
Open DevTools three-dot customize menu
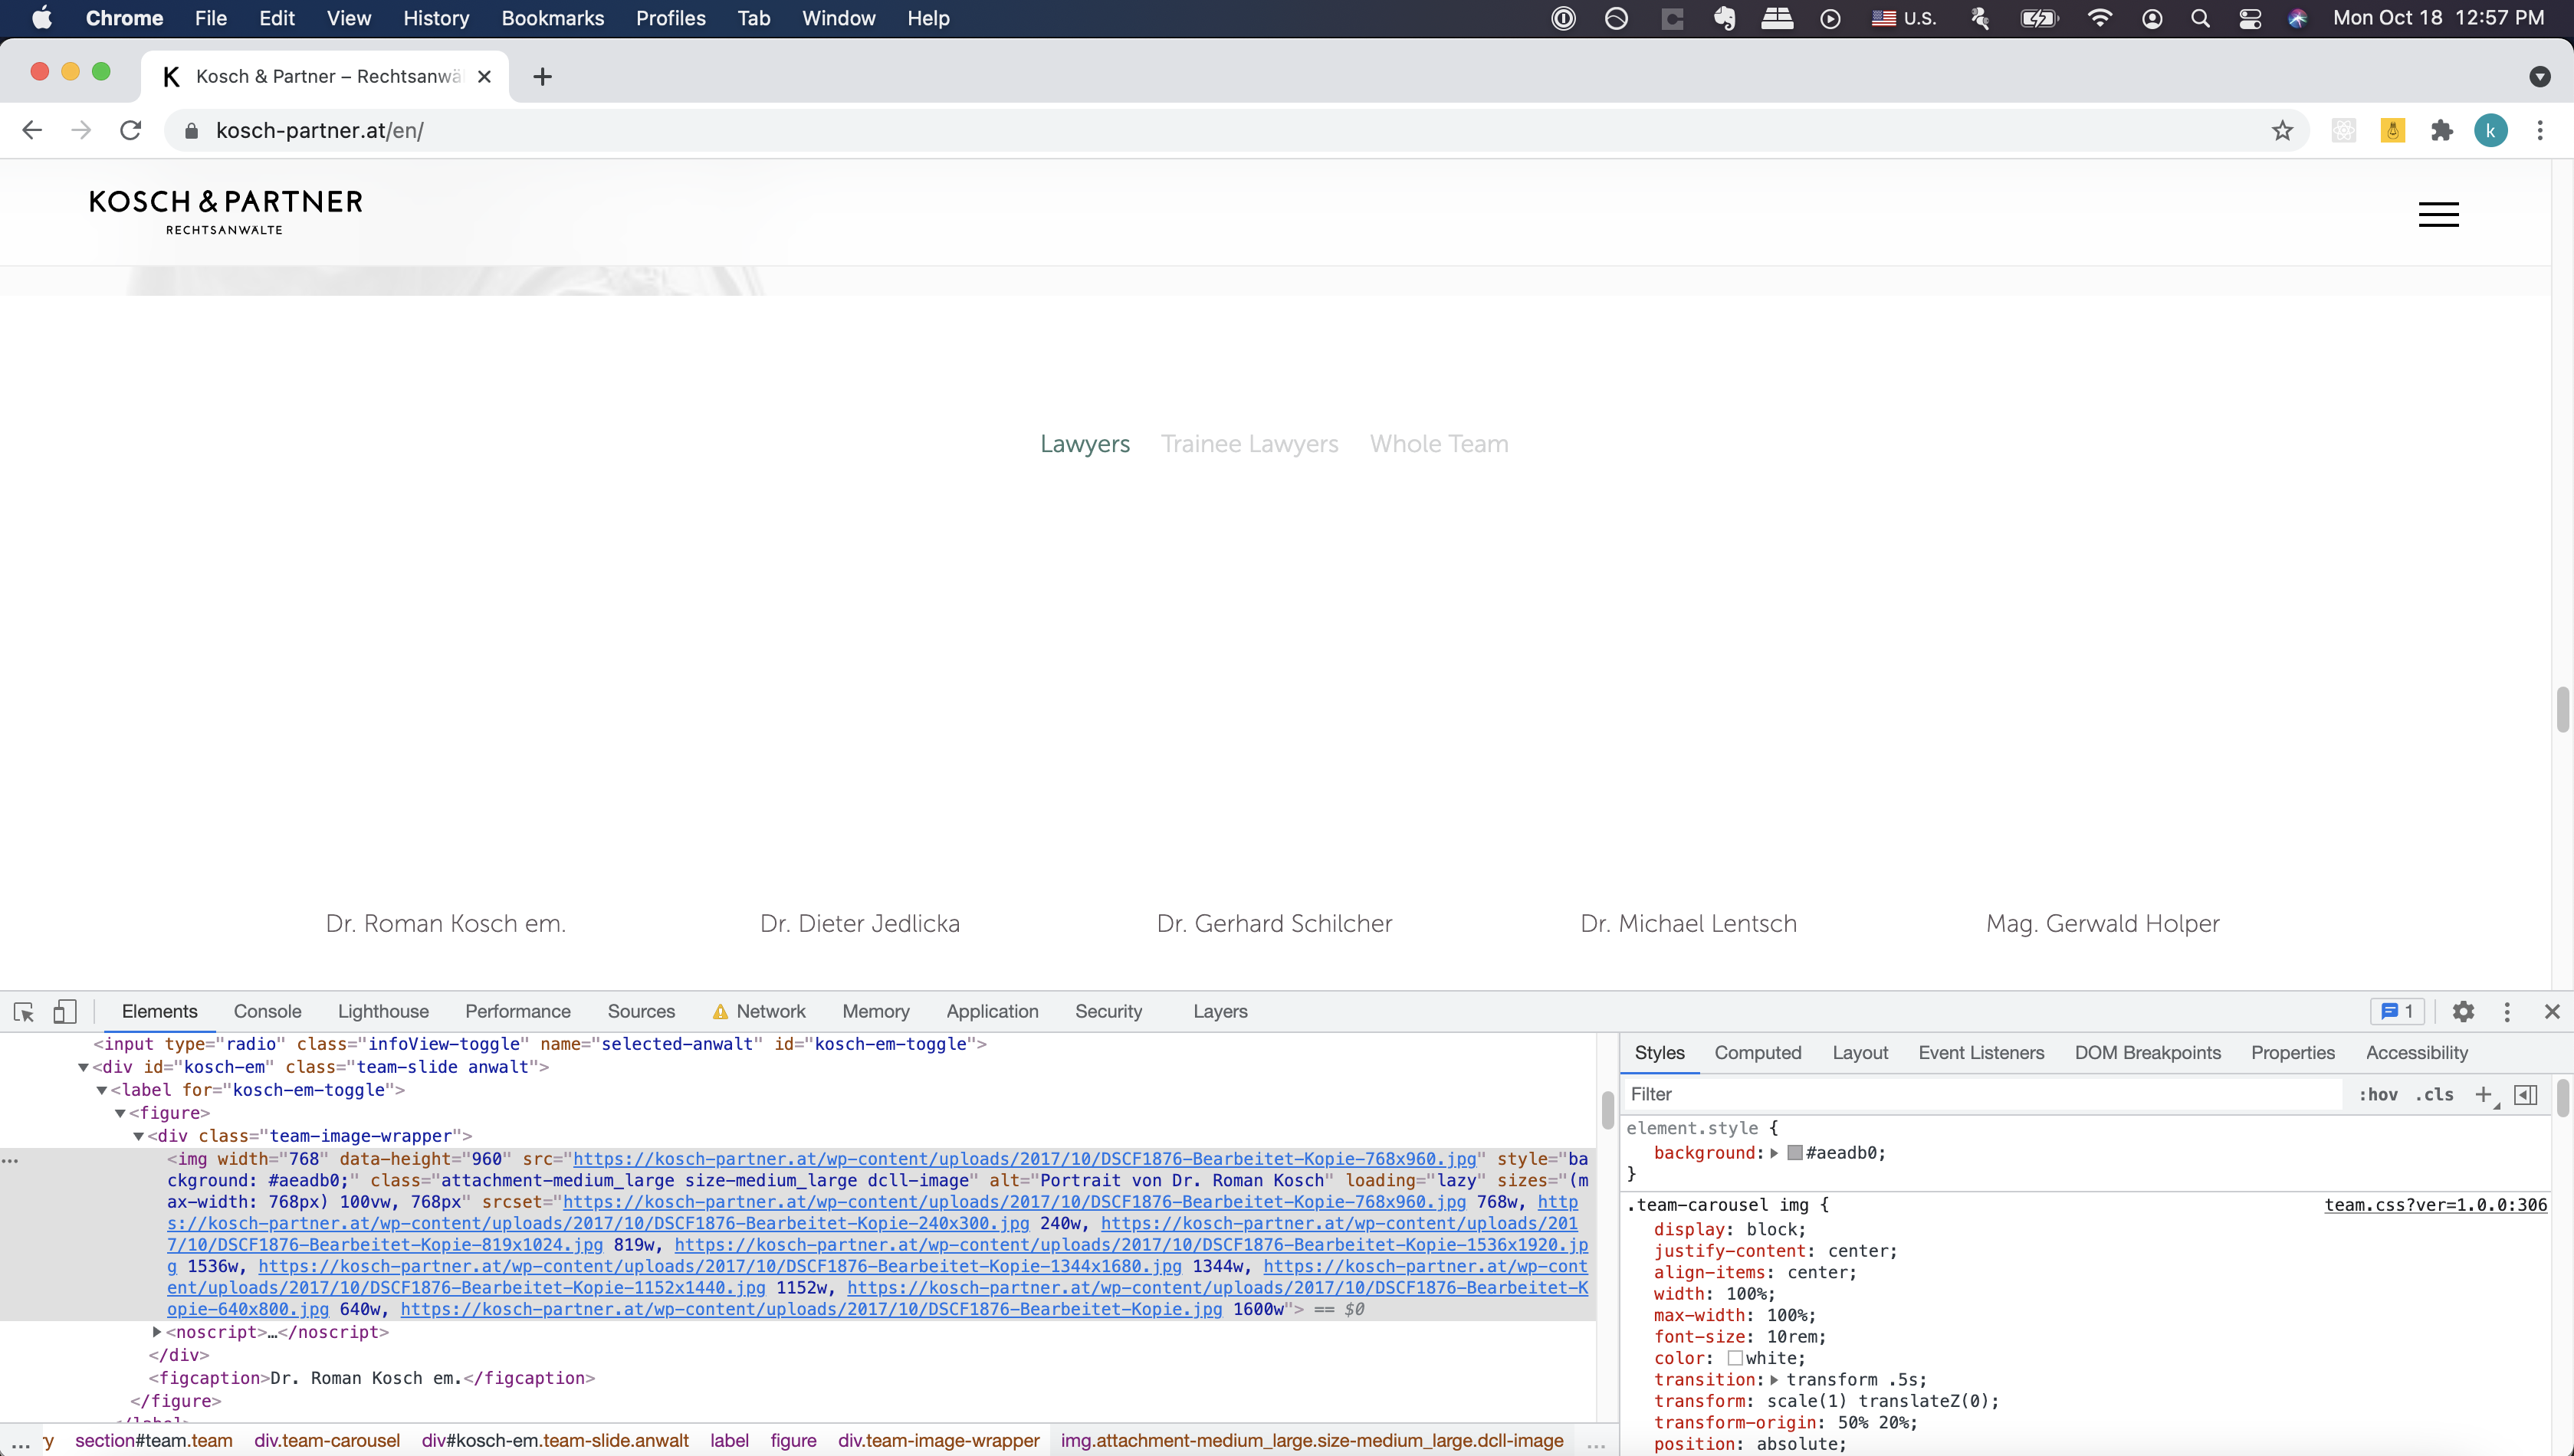2507,1011
